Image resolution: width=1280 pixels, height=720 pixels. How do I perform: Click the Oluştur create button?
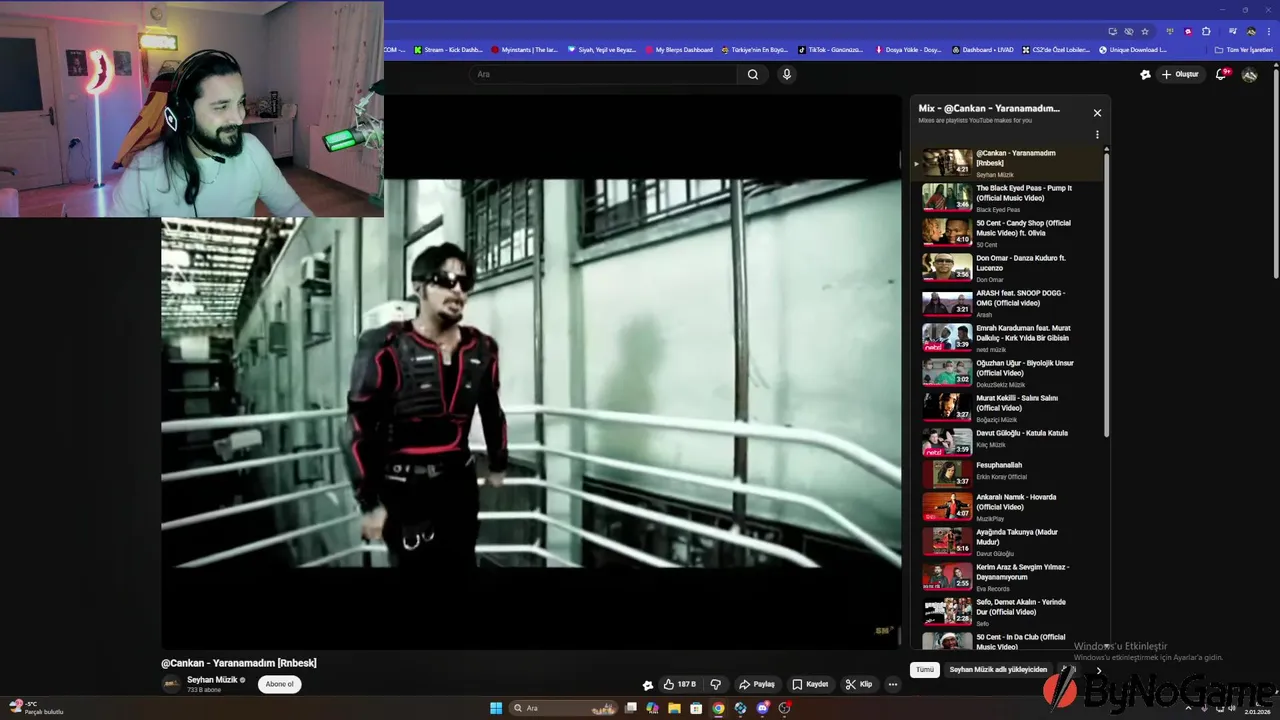pos(1180,74)
